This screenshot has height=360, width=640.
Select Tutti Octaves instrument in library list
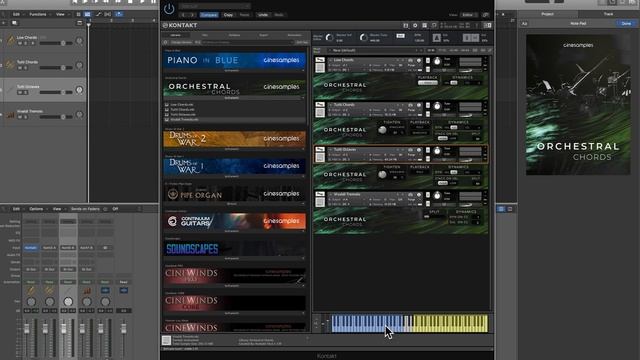pos(182,115)
